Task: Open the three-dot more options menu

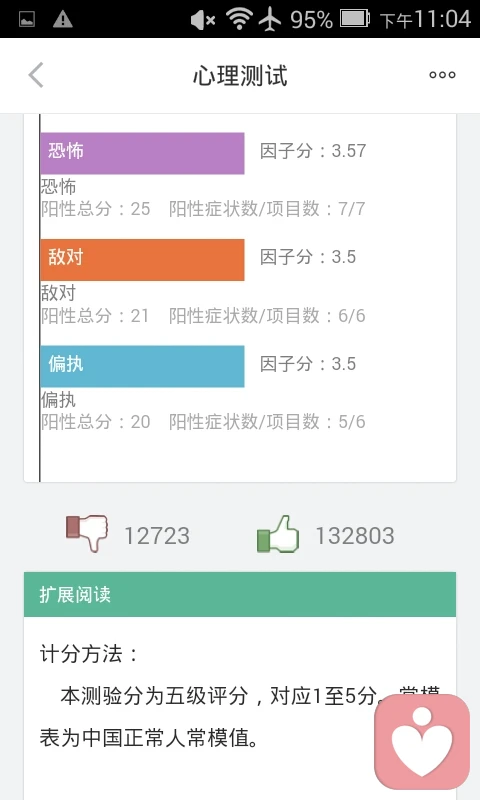Action: point(442,75)
